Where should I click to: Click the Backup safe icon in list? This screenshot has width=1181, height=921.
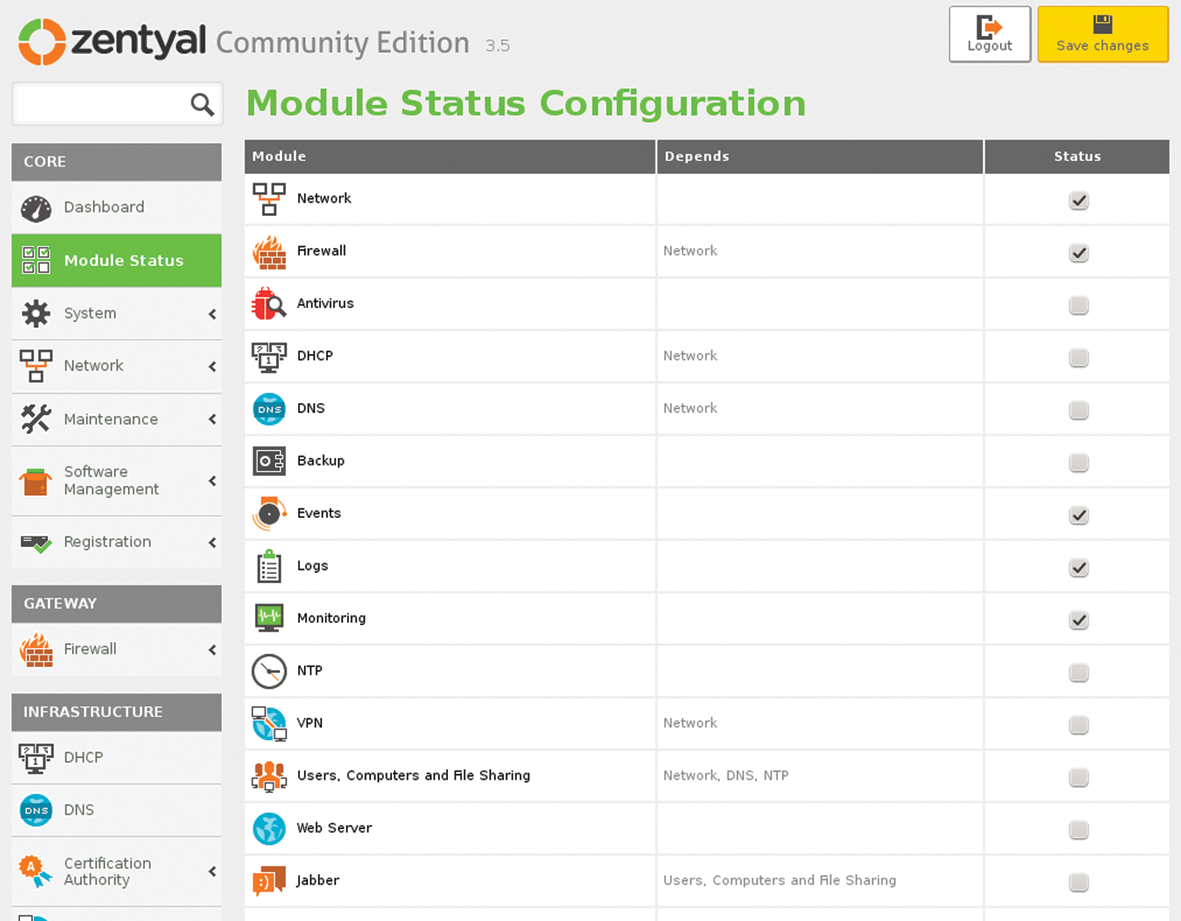click(x=269, y=461)
